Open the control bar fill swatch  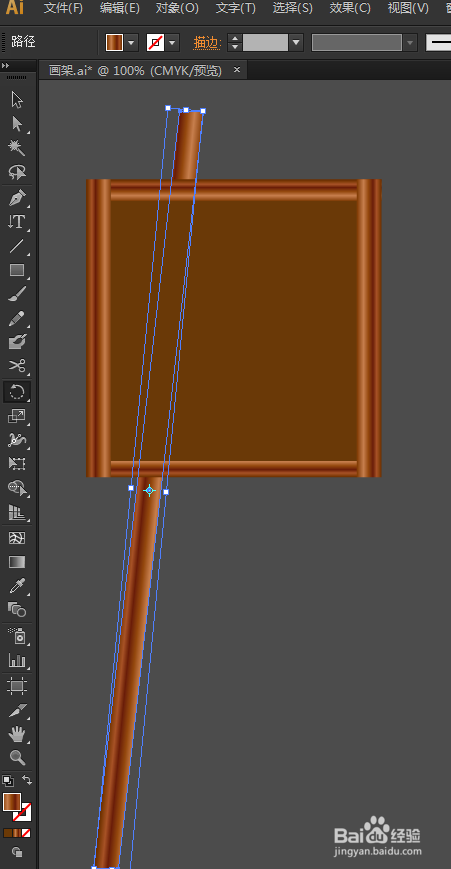pyautogui.click(x=114, y=43)
